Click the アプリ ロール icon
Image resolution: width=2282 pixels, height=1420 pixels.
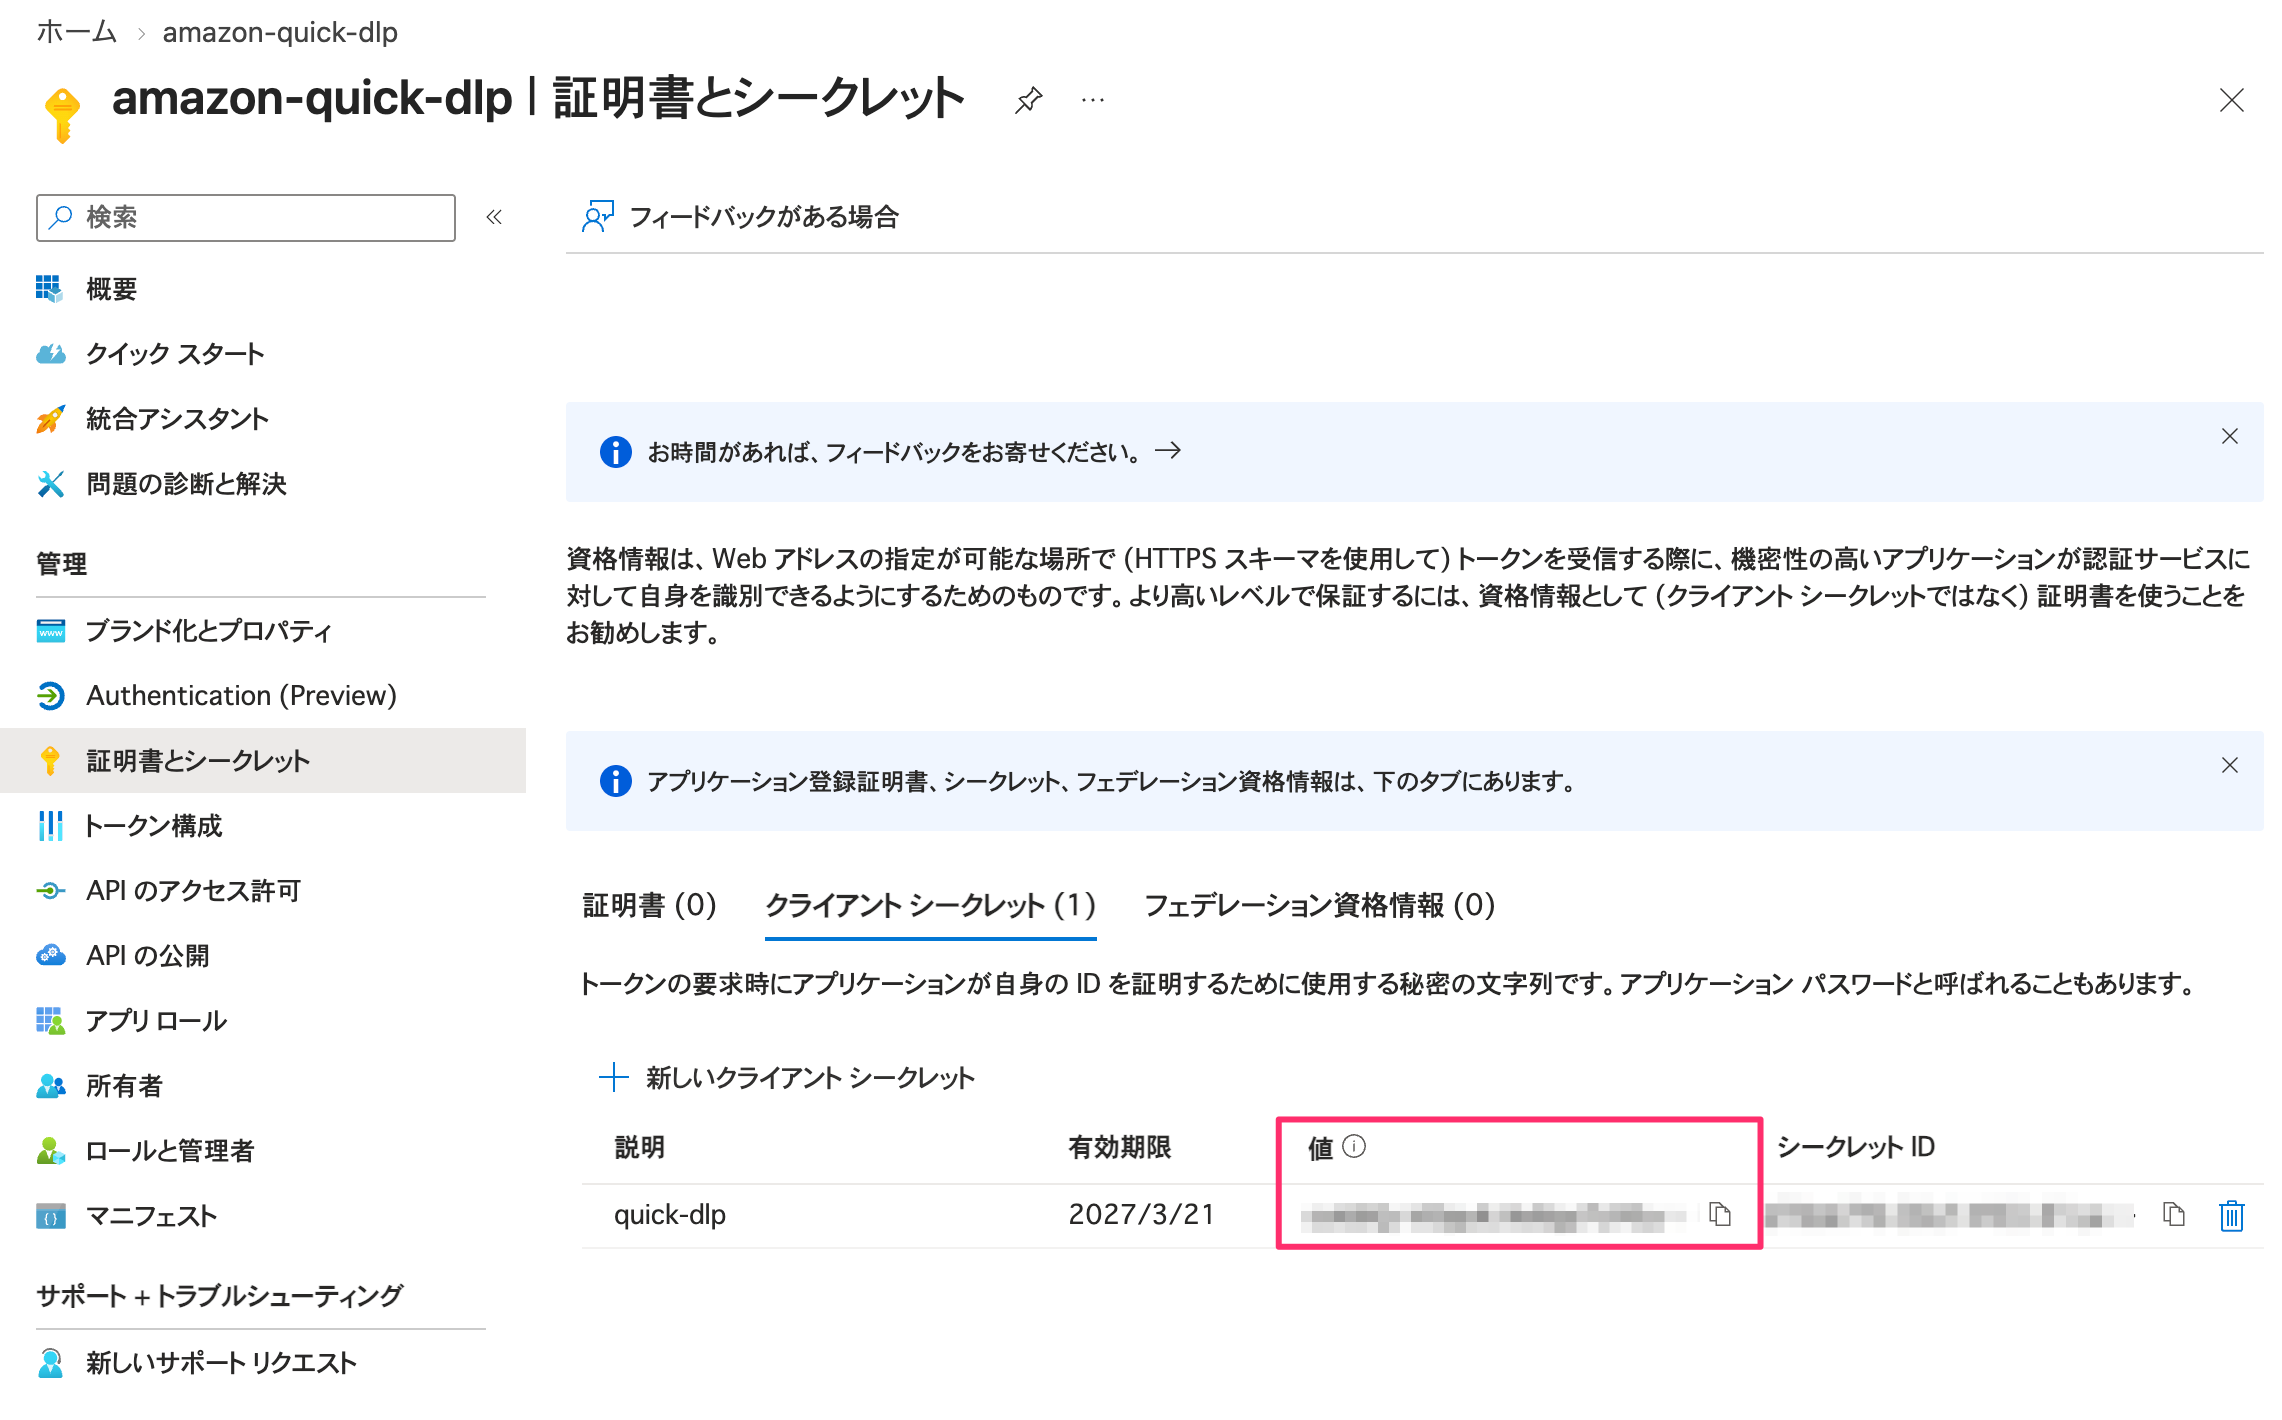click(x=50, y=1021)
